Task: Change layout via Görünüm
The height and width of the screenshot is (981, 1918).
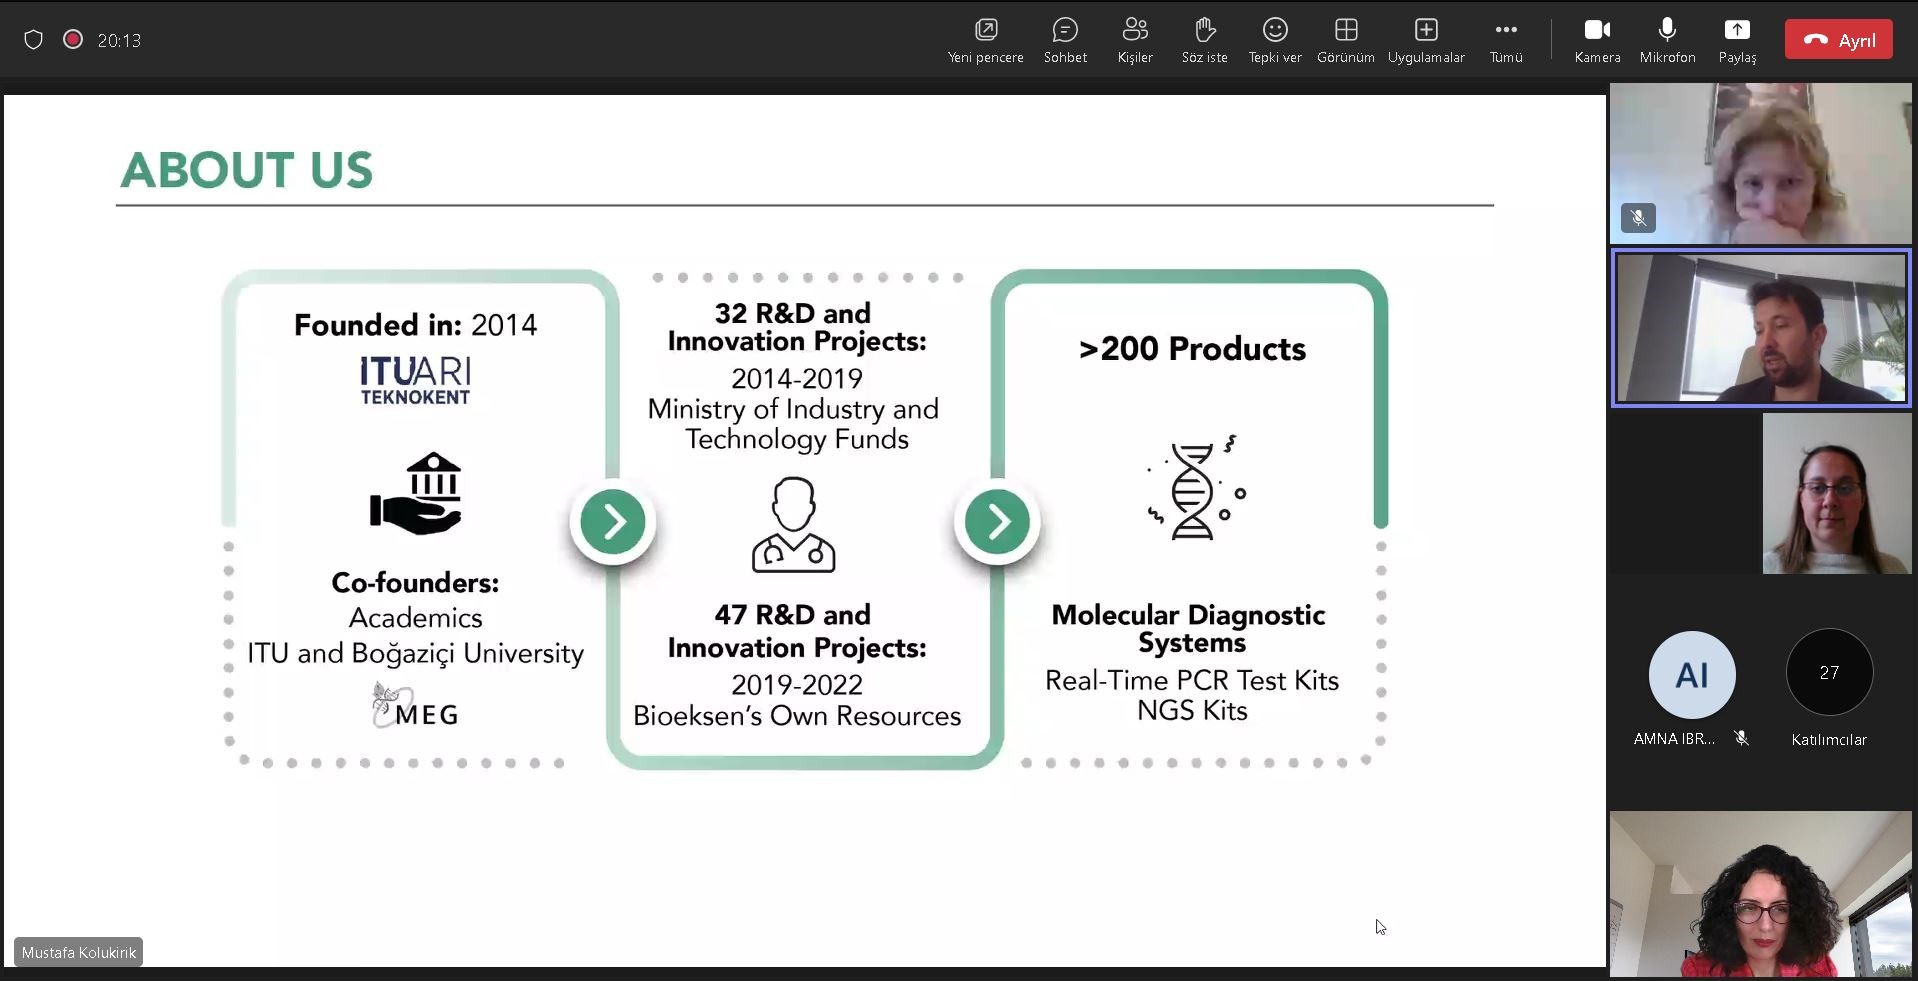Action: coord(1345,41)
